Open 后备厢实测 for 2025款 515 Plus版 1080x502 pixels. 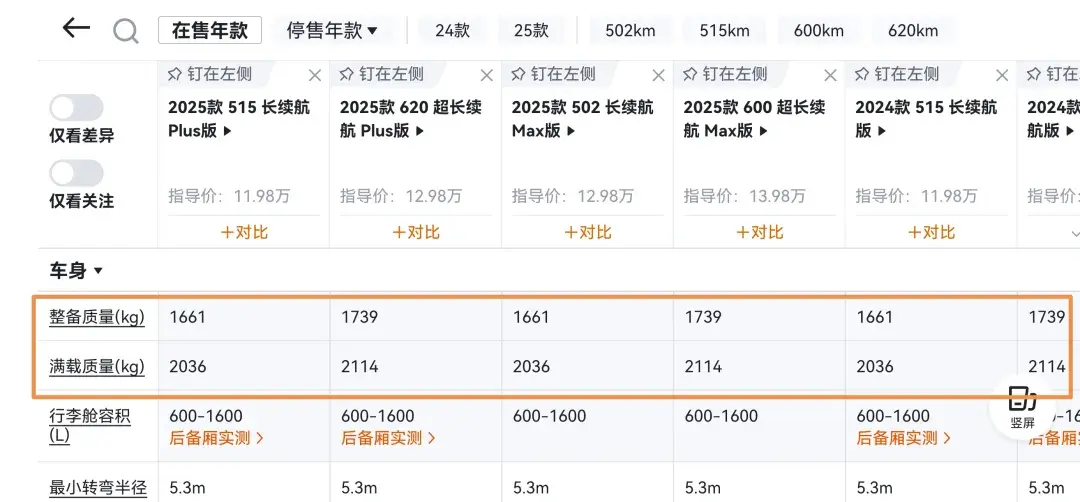click(x=216, y=438)
